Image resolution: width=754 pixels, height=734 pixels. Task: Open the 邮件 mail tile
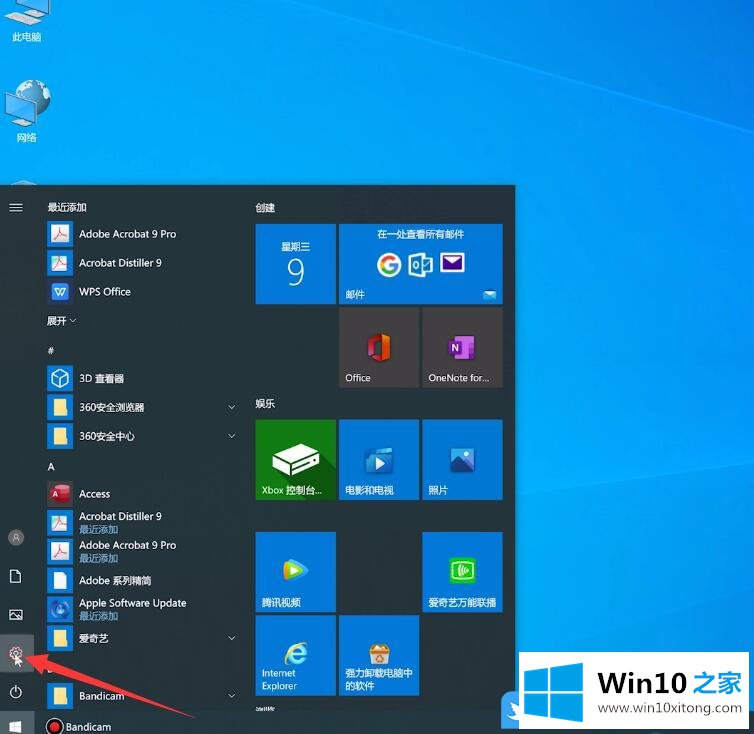[x=421, y=264]
